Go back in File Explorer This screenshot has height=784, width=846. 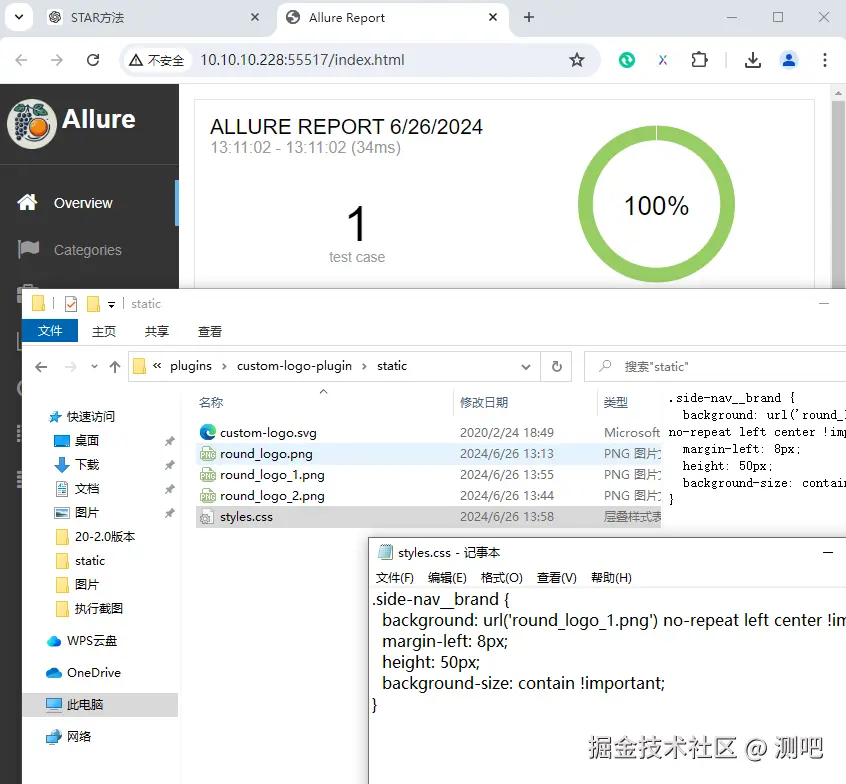point(41,367)
